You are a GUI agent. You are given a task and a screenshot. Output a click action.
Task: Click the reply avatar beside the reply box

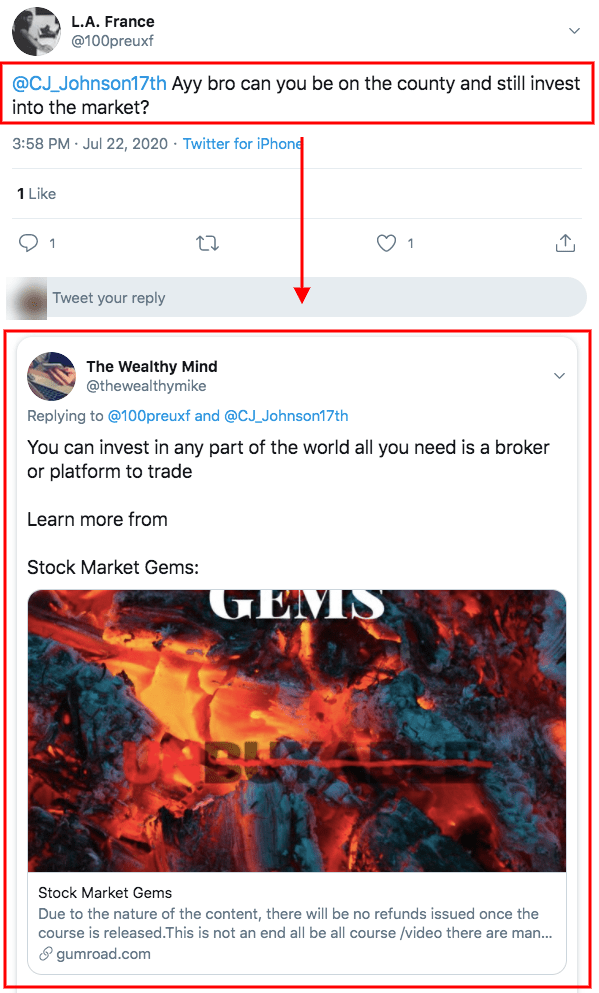pos(26,297)
